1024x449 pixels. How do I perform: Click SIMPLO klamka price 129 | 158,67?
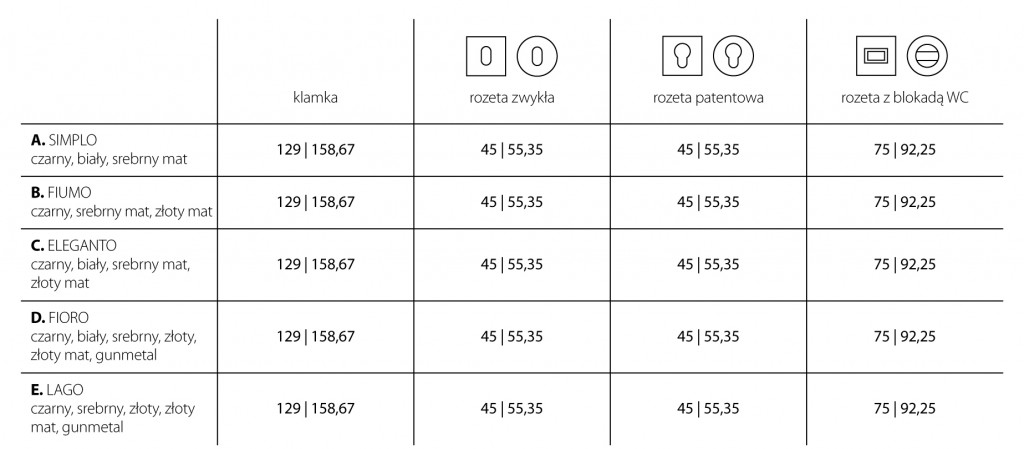pos(315,150)
